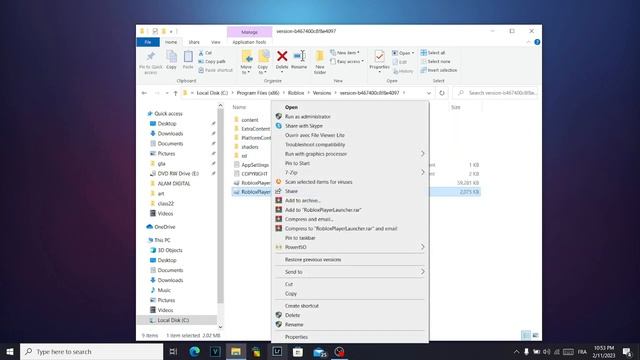Click Paste shortcut in ribbon

(x=216, y=70)
